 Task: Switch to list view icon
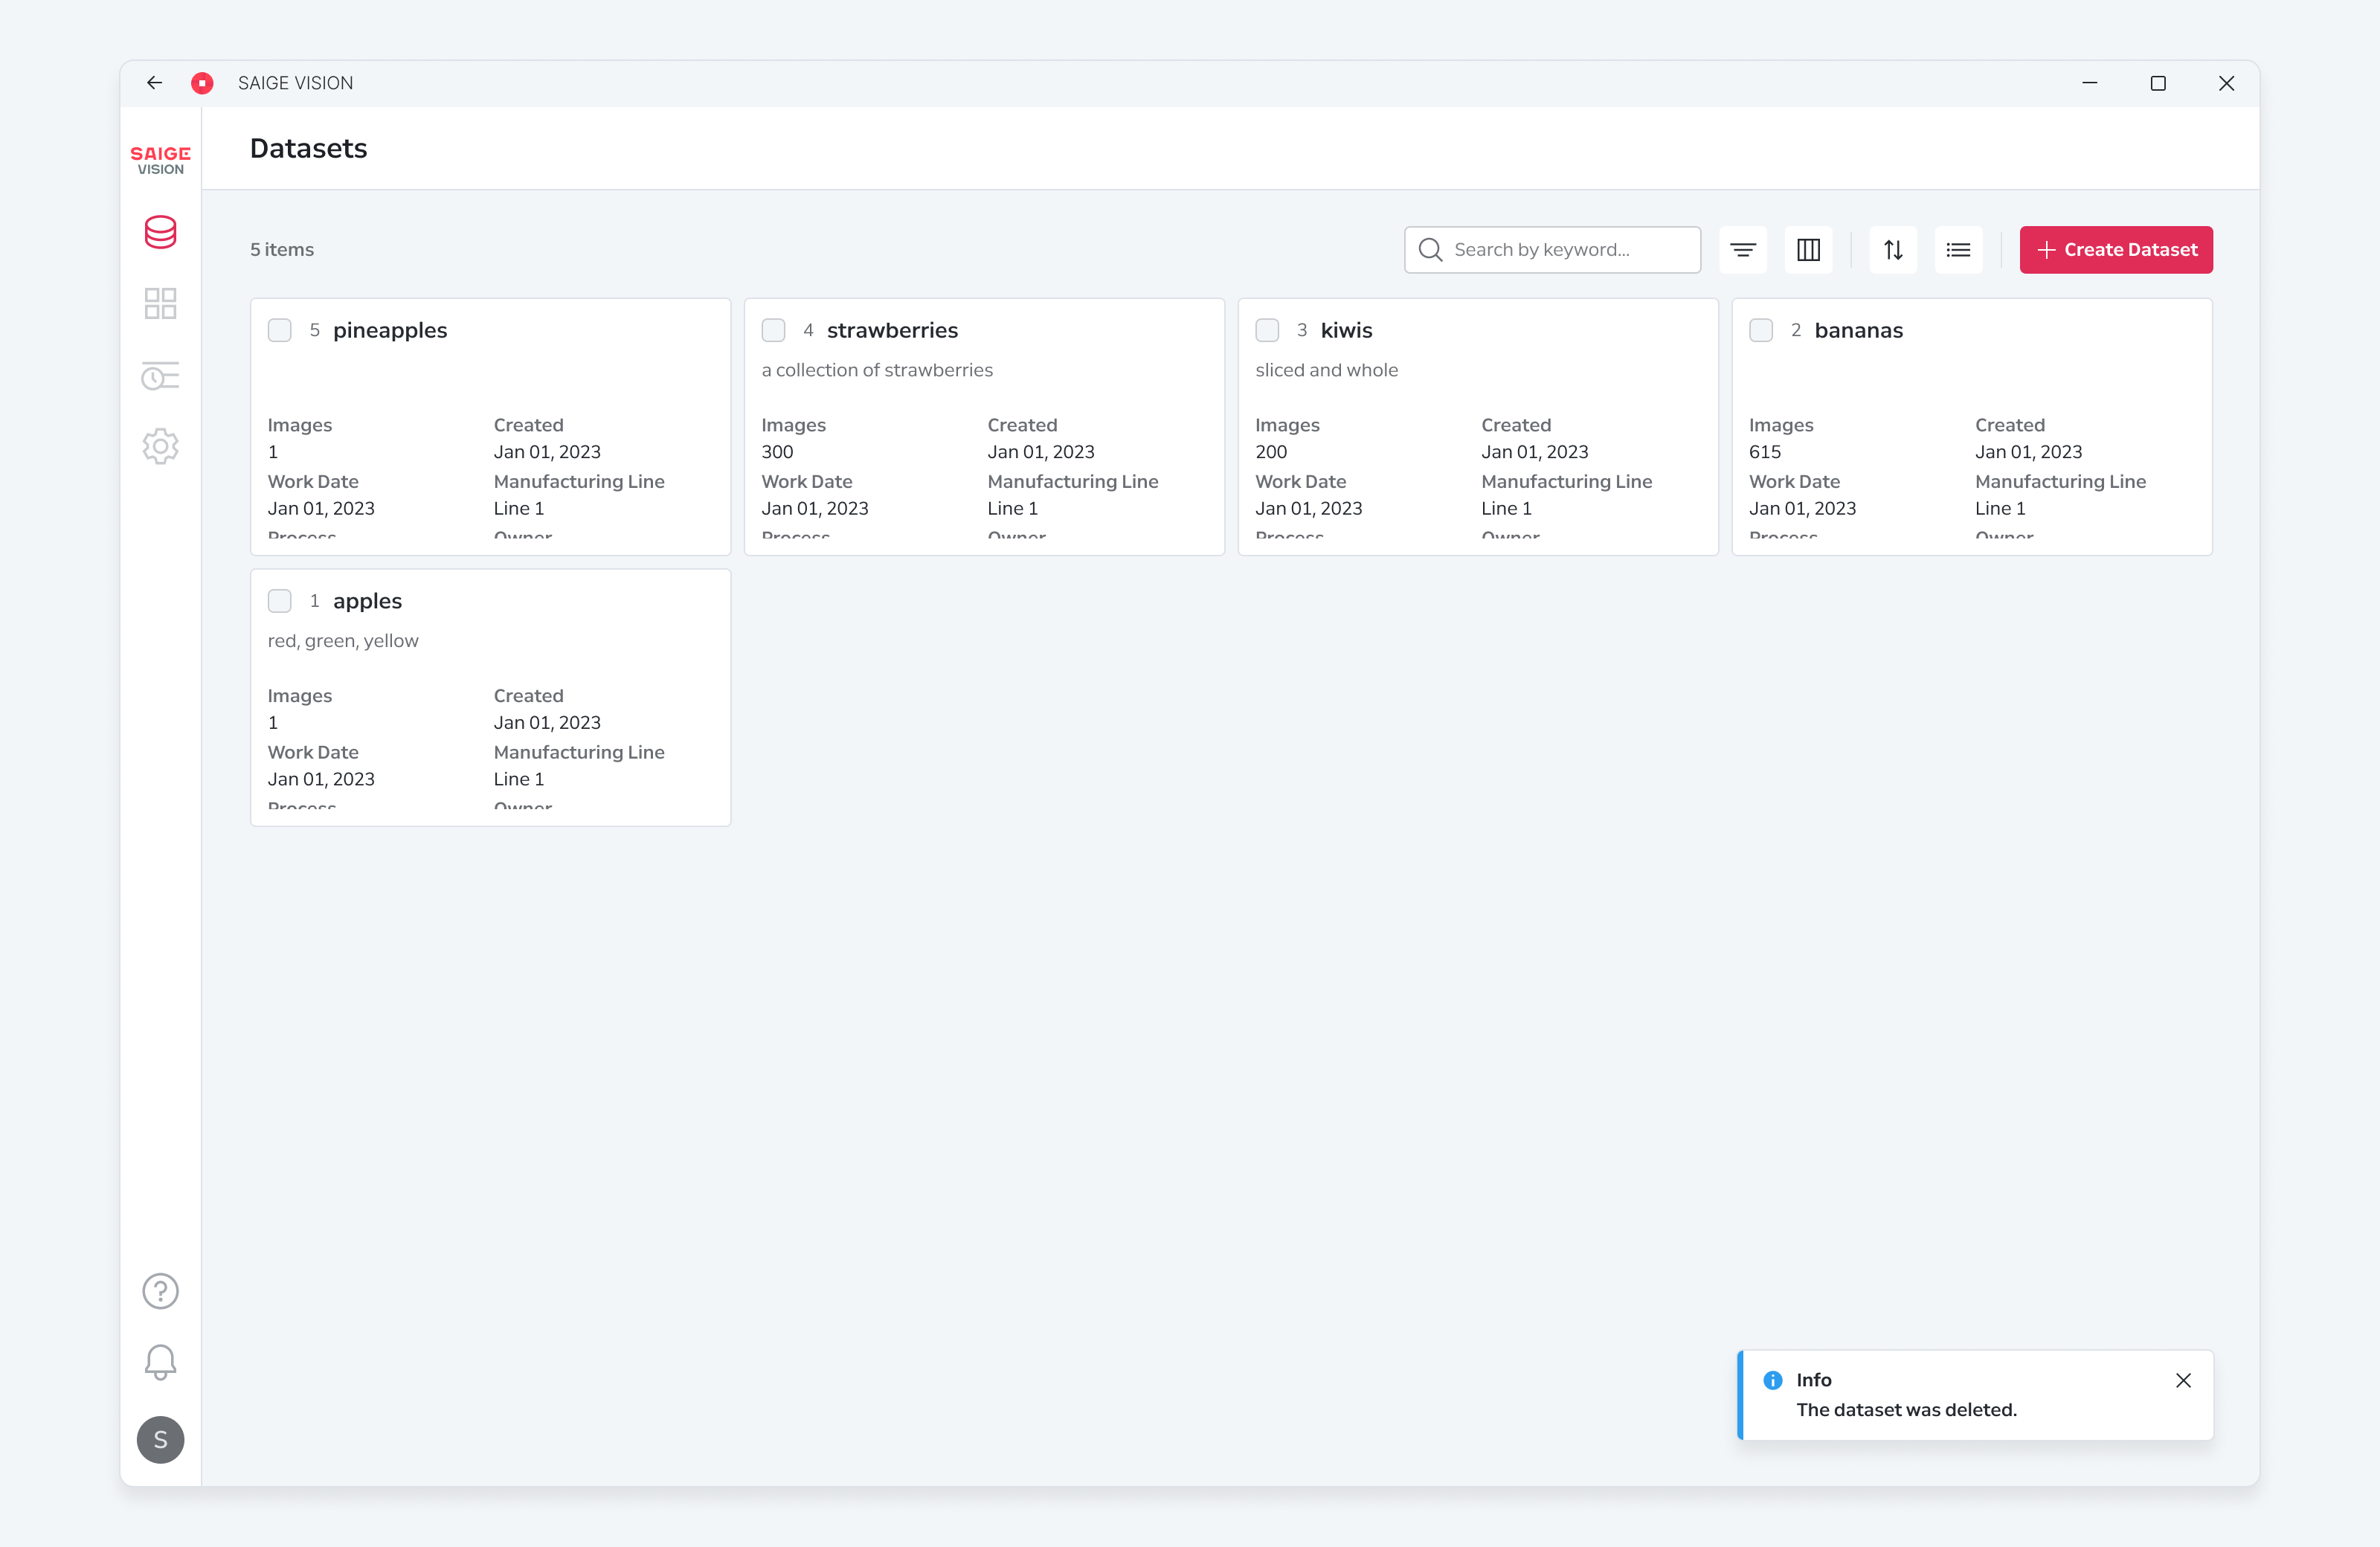coord(1958,250)
